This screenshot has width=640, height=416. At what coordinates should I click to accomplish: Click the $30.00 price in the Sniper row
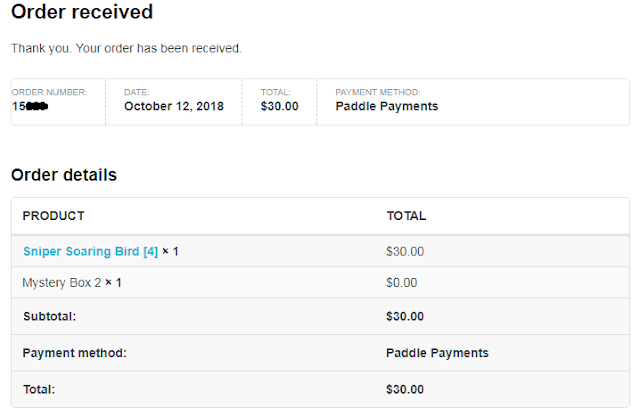point(404,252)
